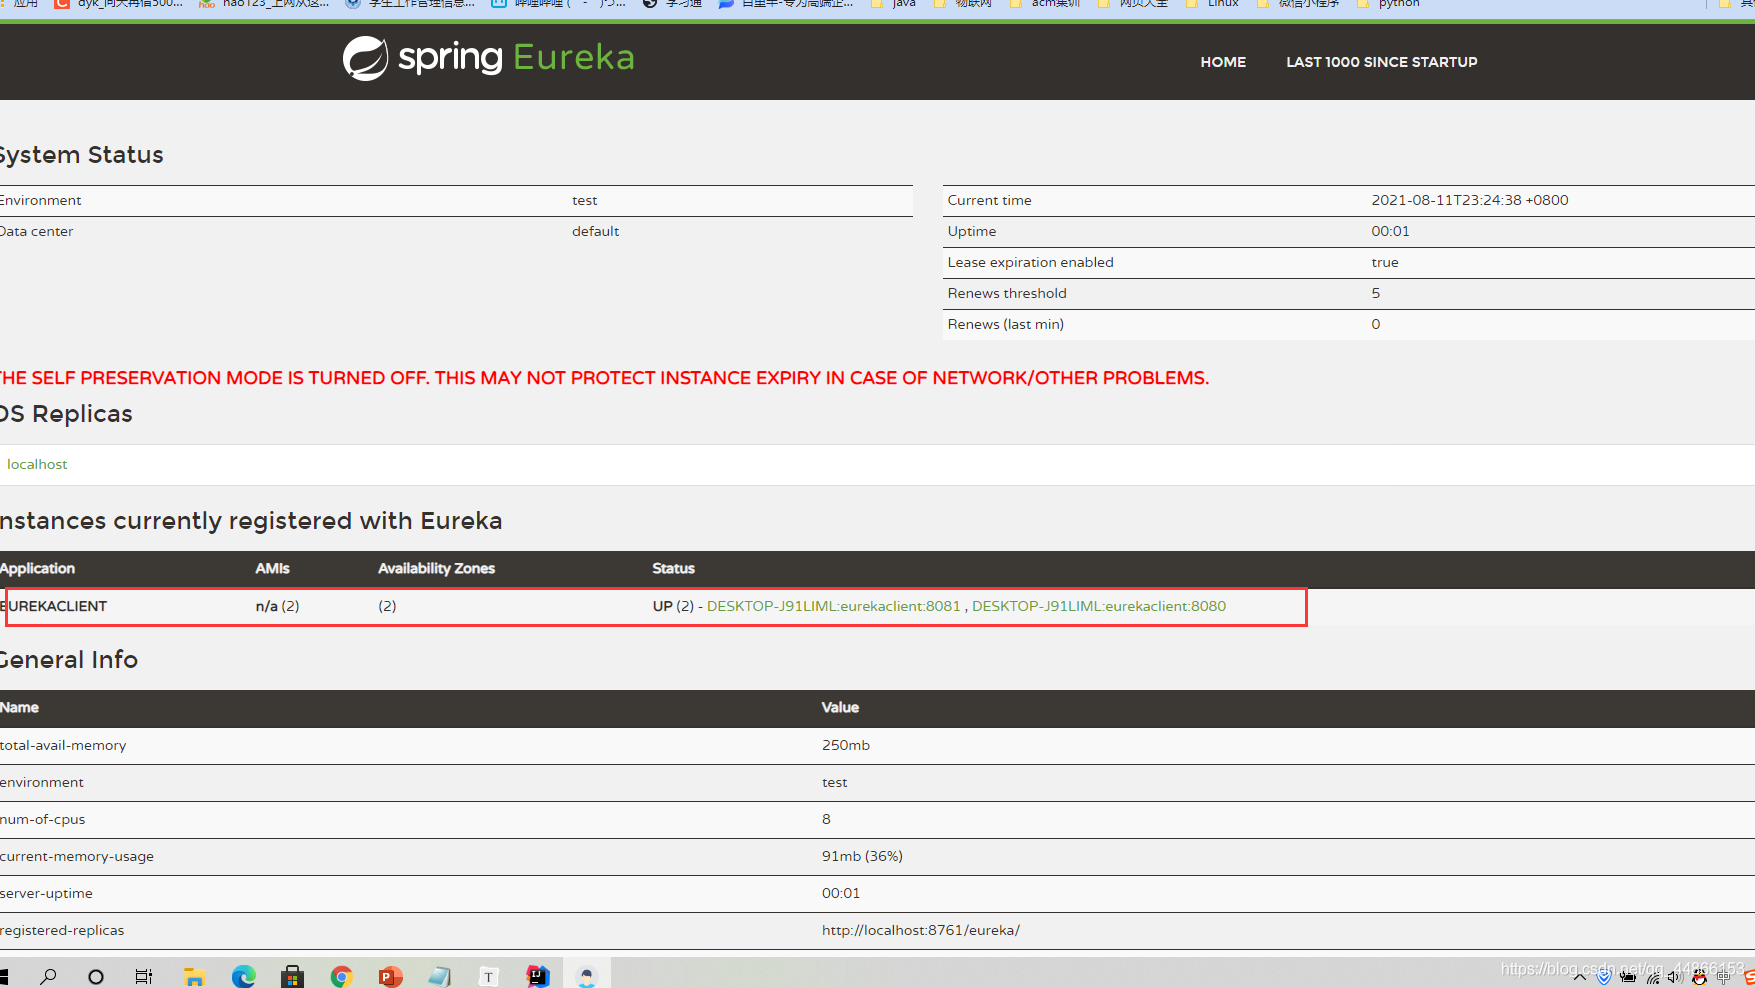Screen dimensions: 1755x988
Task: Open Cortana circle icon on taskbar
Action: (96, 976)
